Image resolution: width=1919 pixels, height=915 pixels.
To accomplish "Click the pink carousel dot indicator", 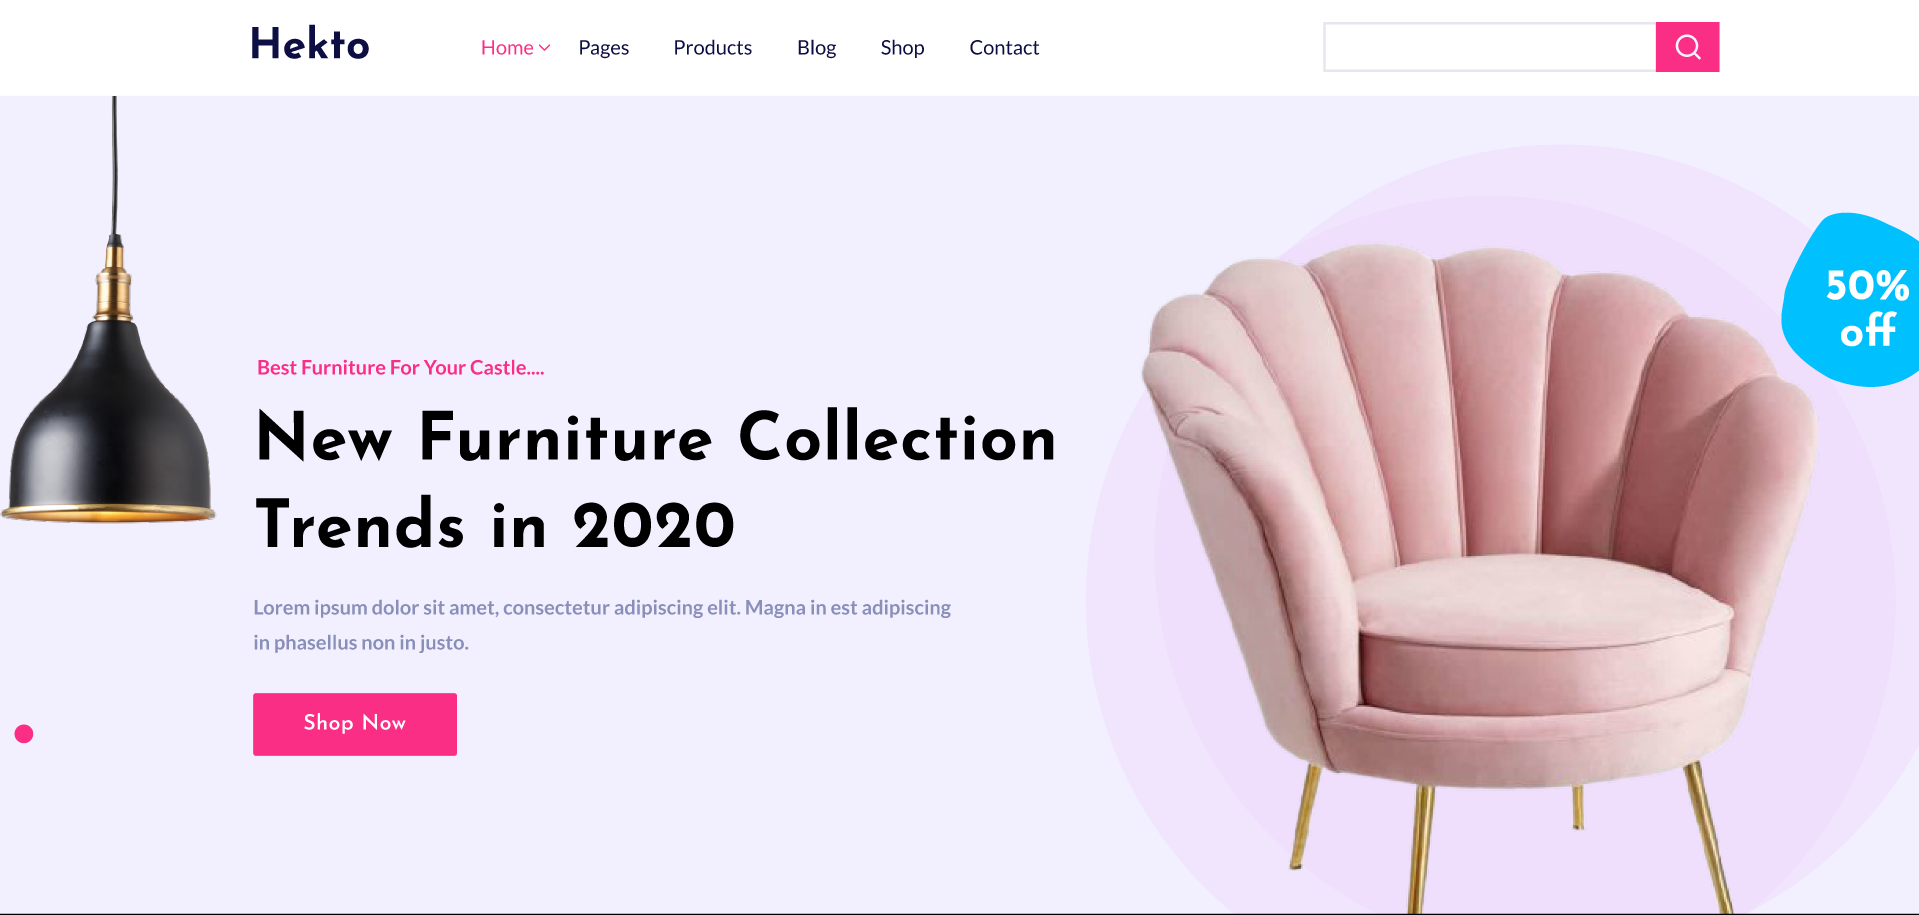I will pyautogui.click(x=24, y=734).
